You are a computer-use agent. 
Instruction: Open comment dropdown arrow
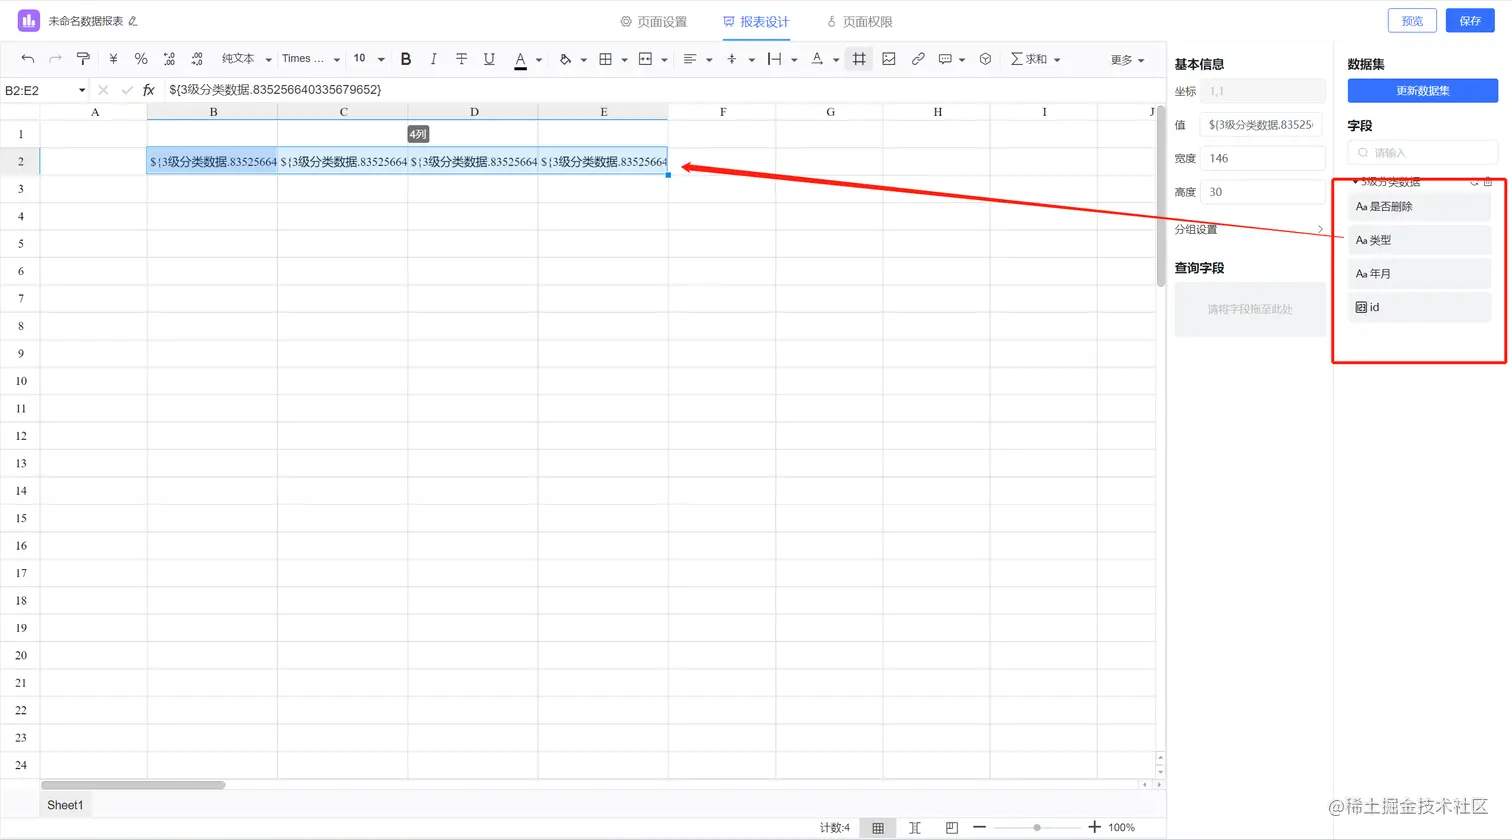pos(962,60)
